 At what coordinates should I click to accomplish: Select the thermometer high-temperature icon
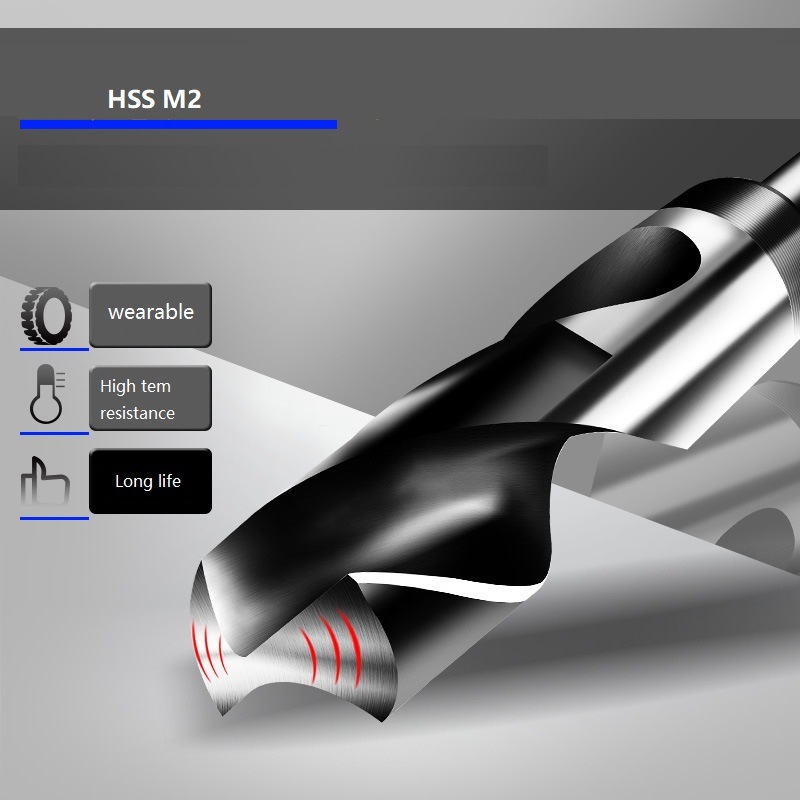coord(45,398)
